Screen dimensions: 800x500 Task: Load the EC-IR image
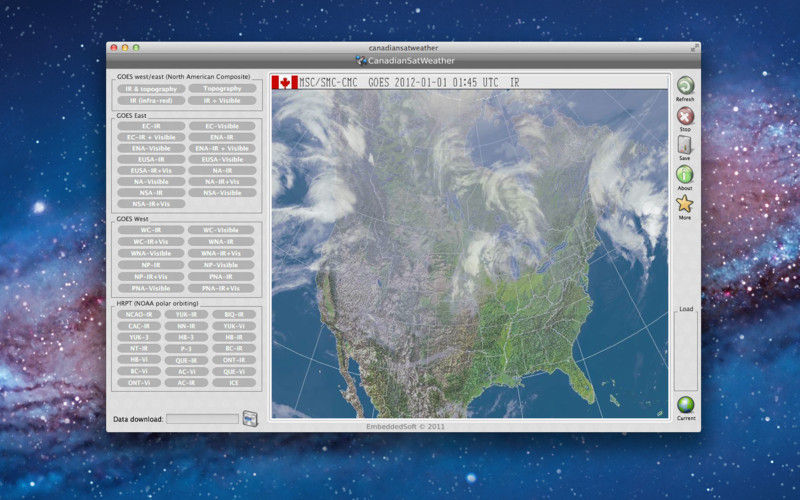[151, 126]
